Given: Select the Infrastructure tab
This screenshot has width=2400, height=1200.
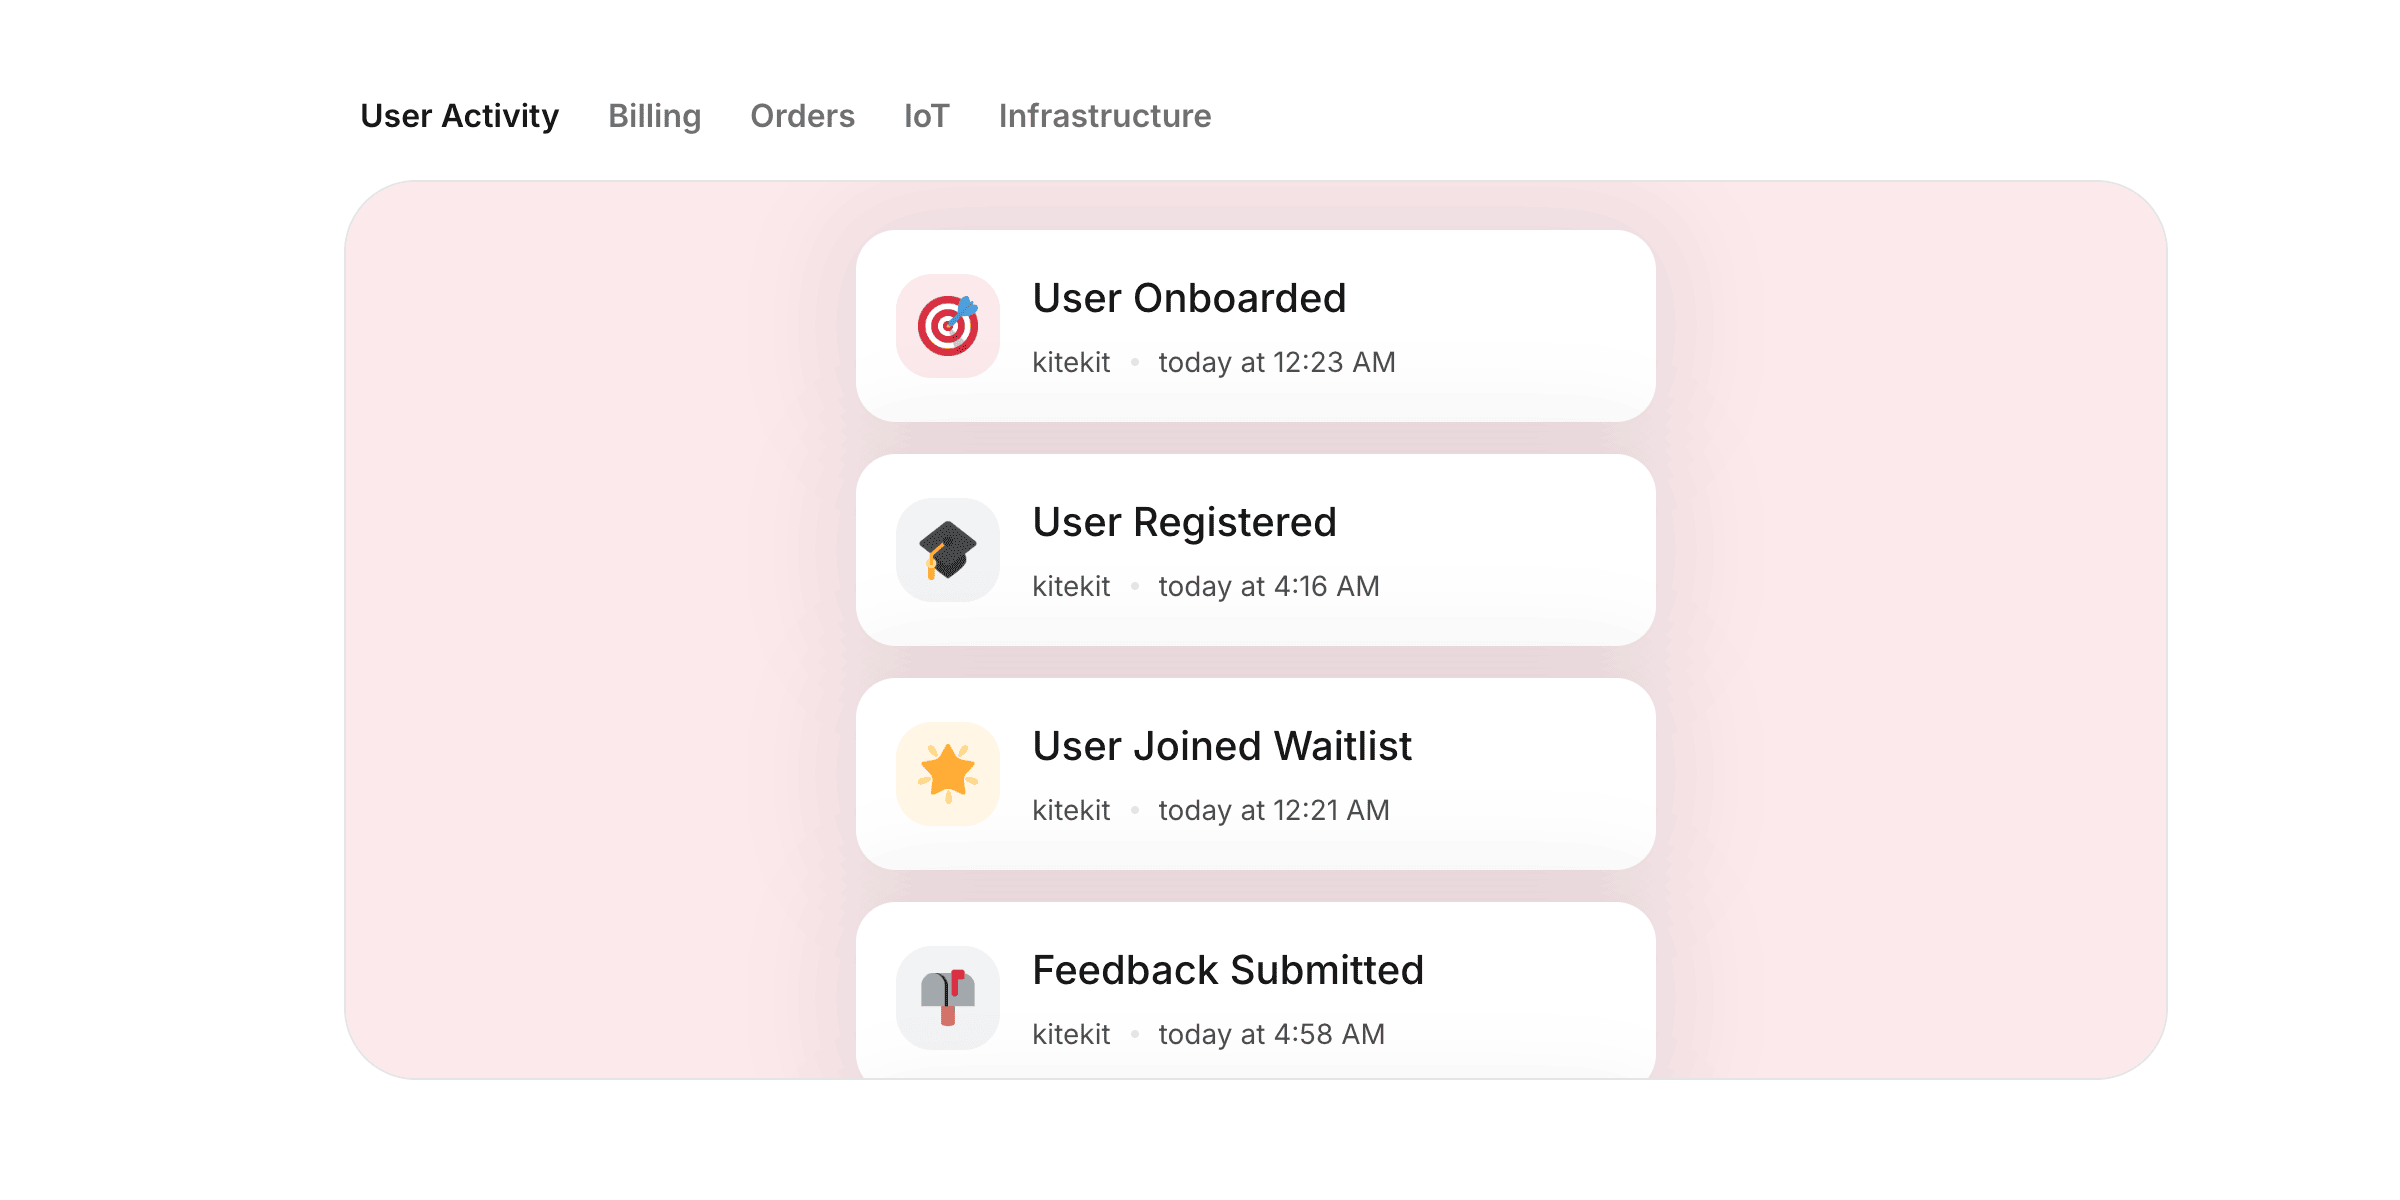Looking at the screenshot, I should click(x=1105, y=116).
